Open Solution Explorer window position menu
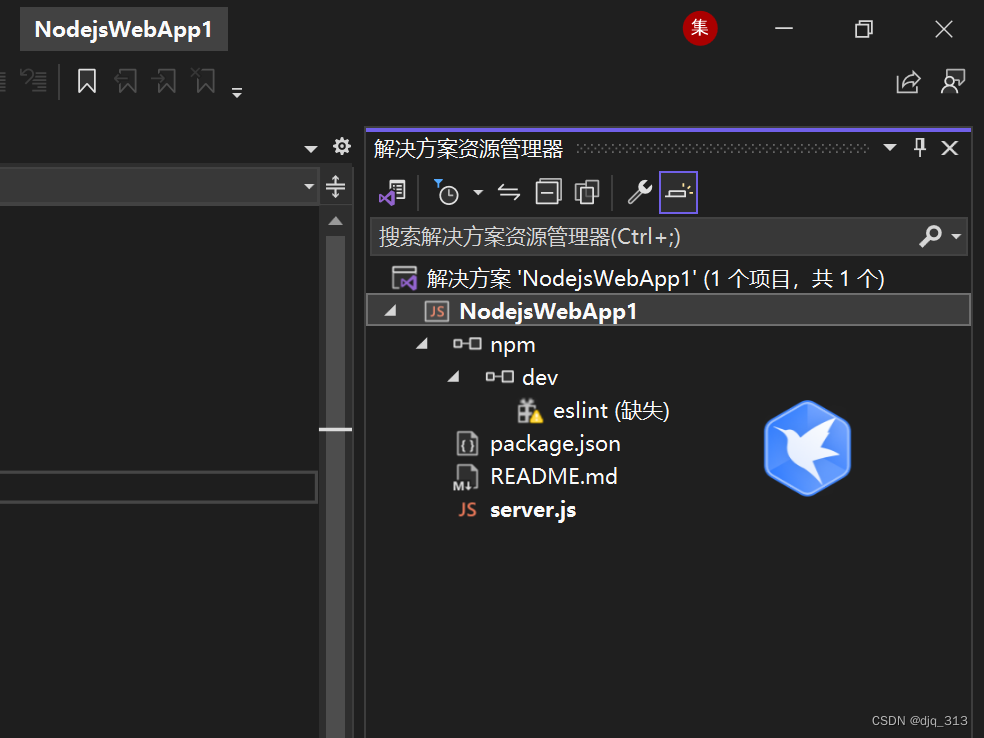 (x=890, y=148)
